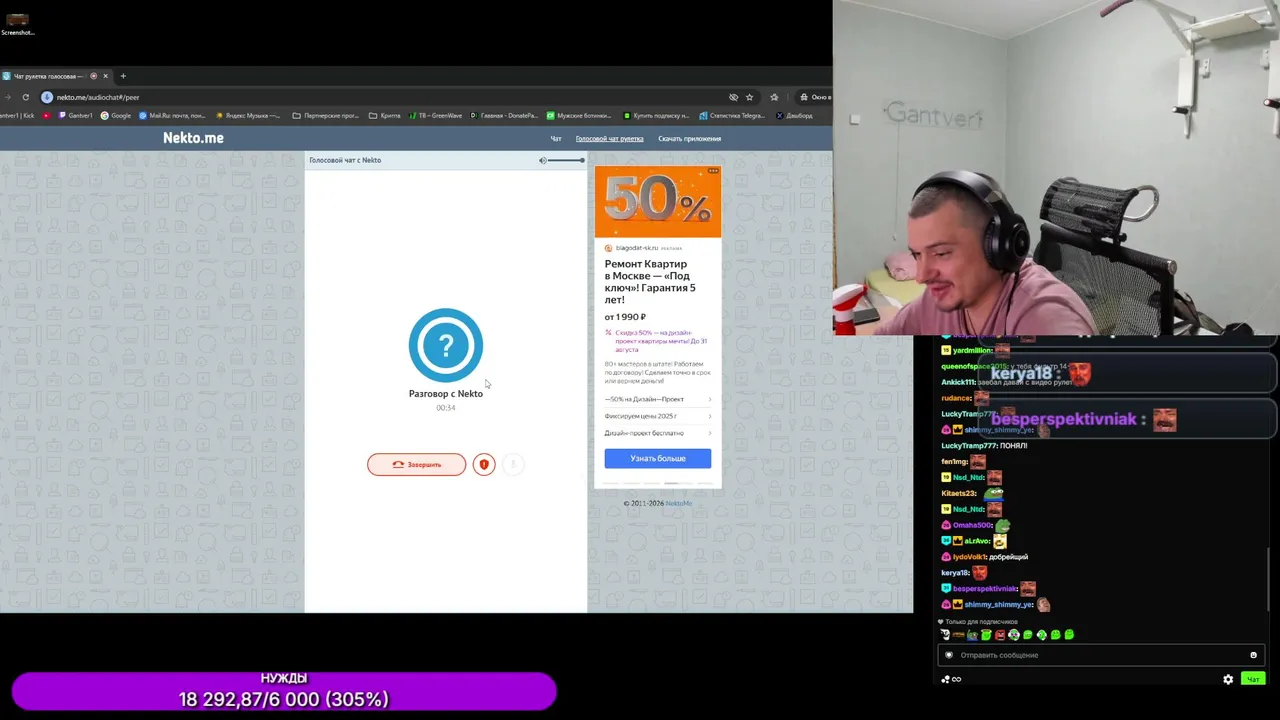This screenshot has height=720, width=1280.
Task: Open the Mail.Ru почта bookmark
Action: point(172,116)
